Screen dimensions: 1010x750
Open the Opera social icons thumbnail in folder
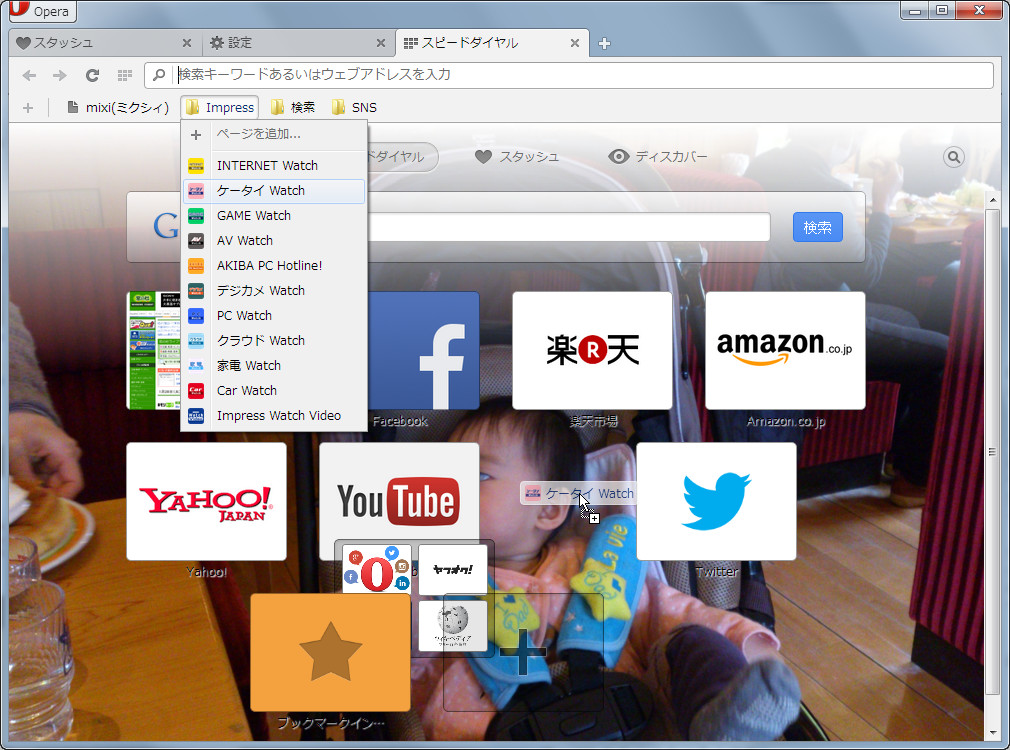coord(377,569)
